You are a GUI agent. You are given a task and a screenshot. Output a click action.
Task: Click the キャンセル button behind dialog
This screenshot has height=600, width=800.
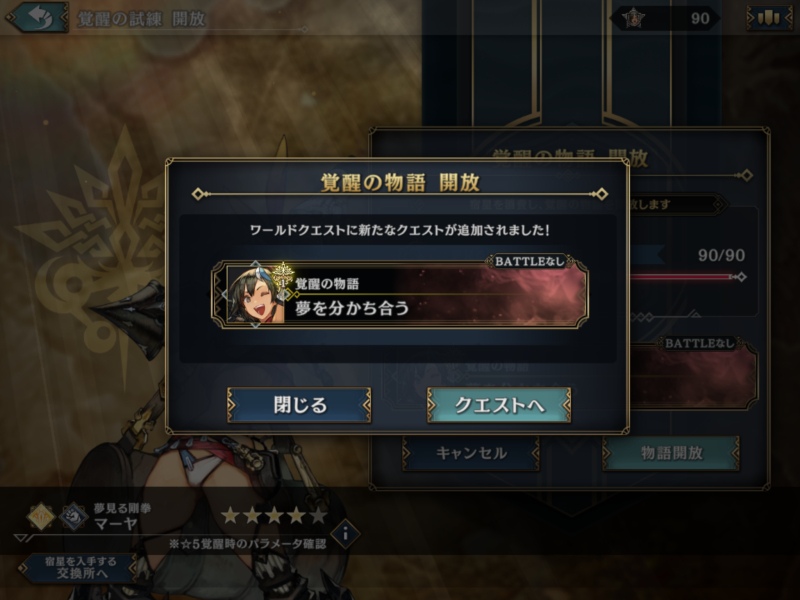[471, 453]
